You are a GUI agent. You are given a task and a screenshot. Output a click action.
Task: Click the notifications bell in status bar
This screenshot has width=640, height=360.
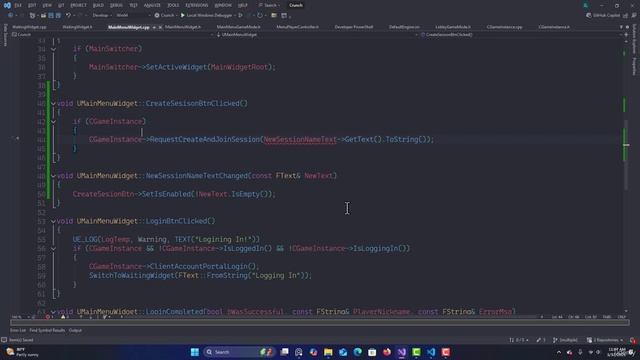click(x=633, y=340)
